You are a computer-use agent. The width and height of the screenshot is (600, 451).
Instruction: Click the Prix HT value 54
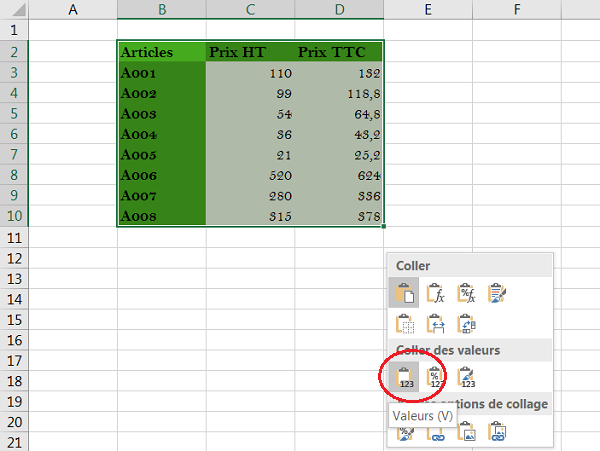[250, 113]
